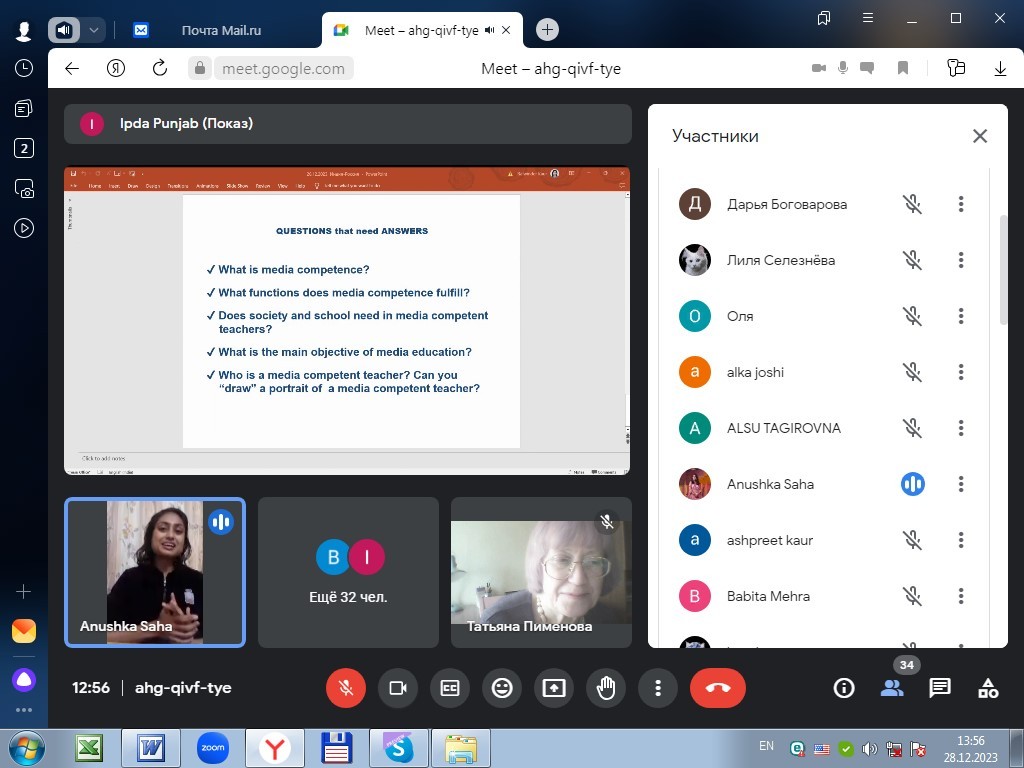Click the raise hand icon
Image resolution: width=1024 pixels, height=768 pixels.
click(606, 688)
